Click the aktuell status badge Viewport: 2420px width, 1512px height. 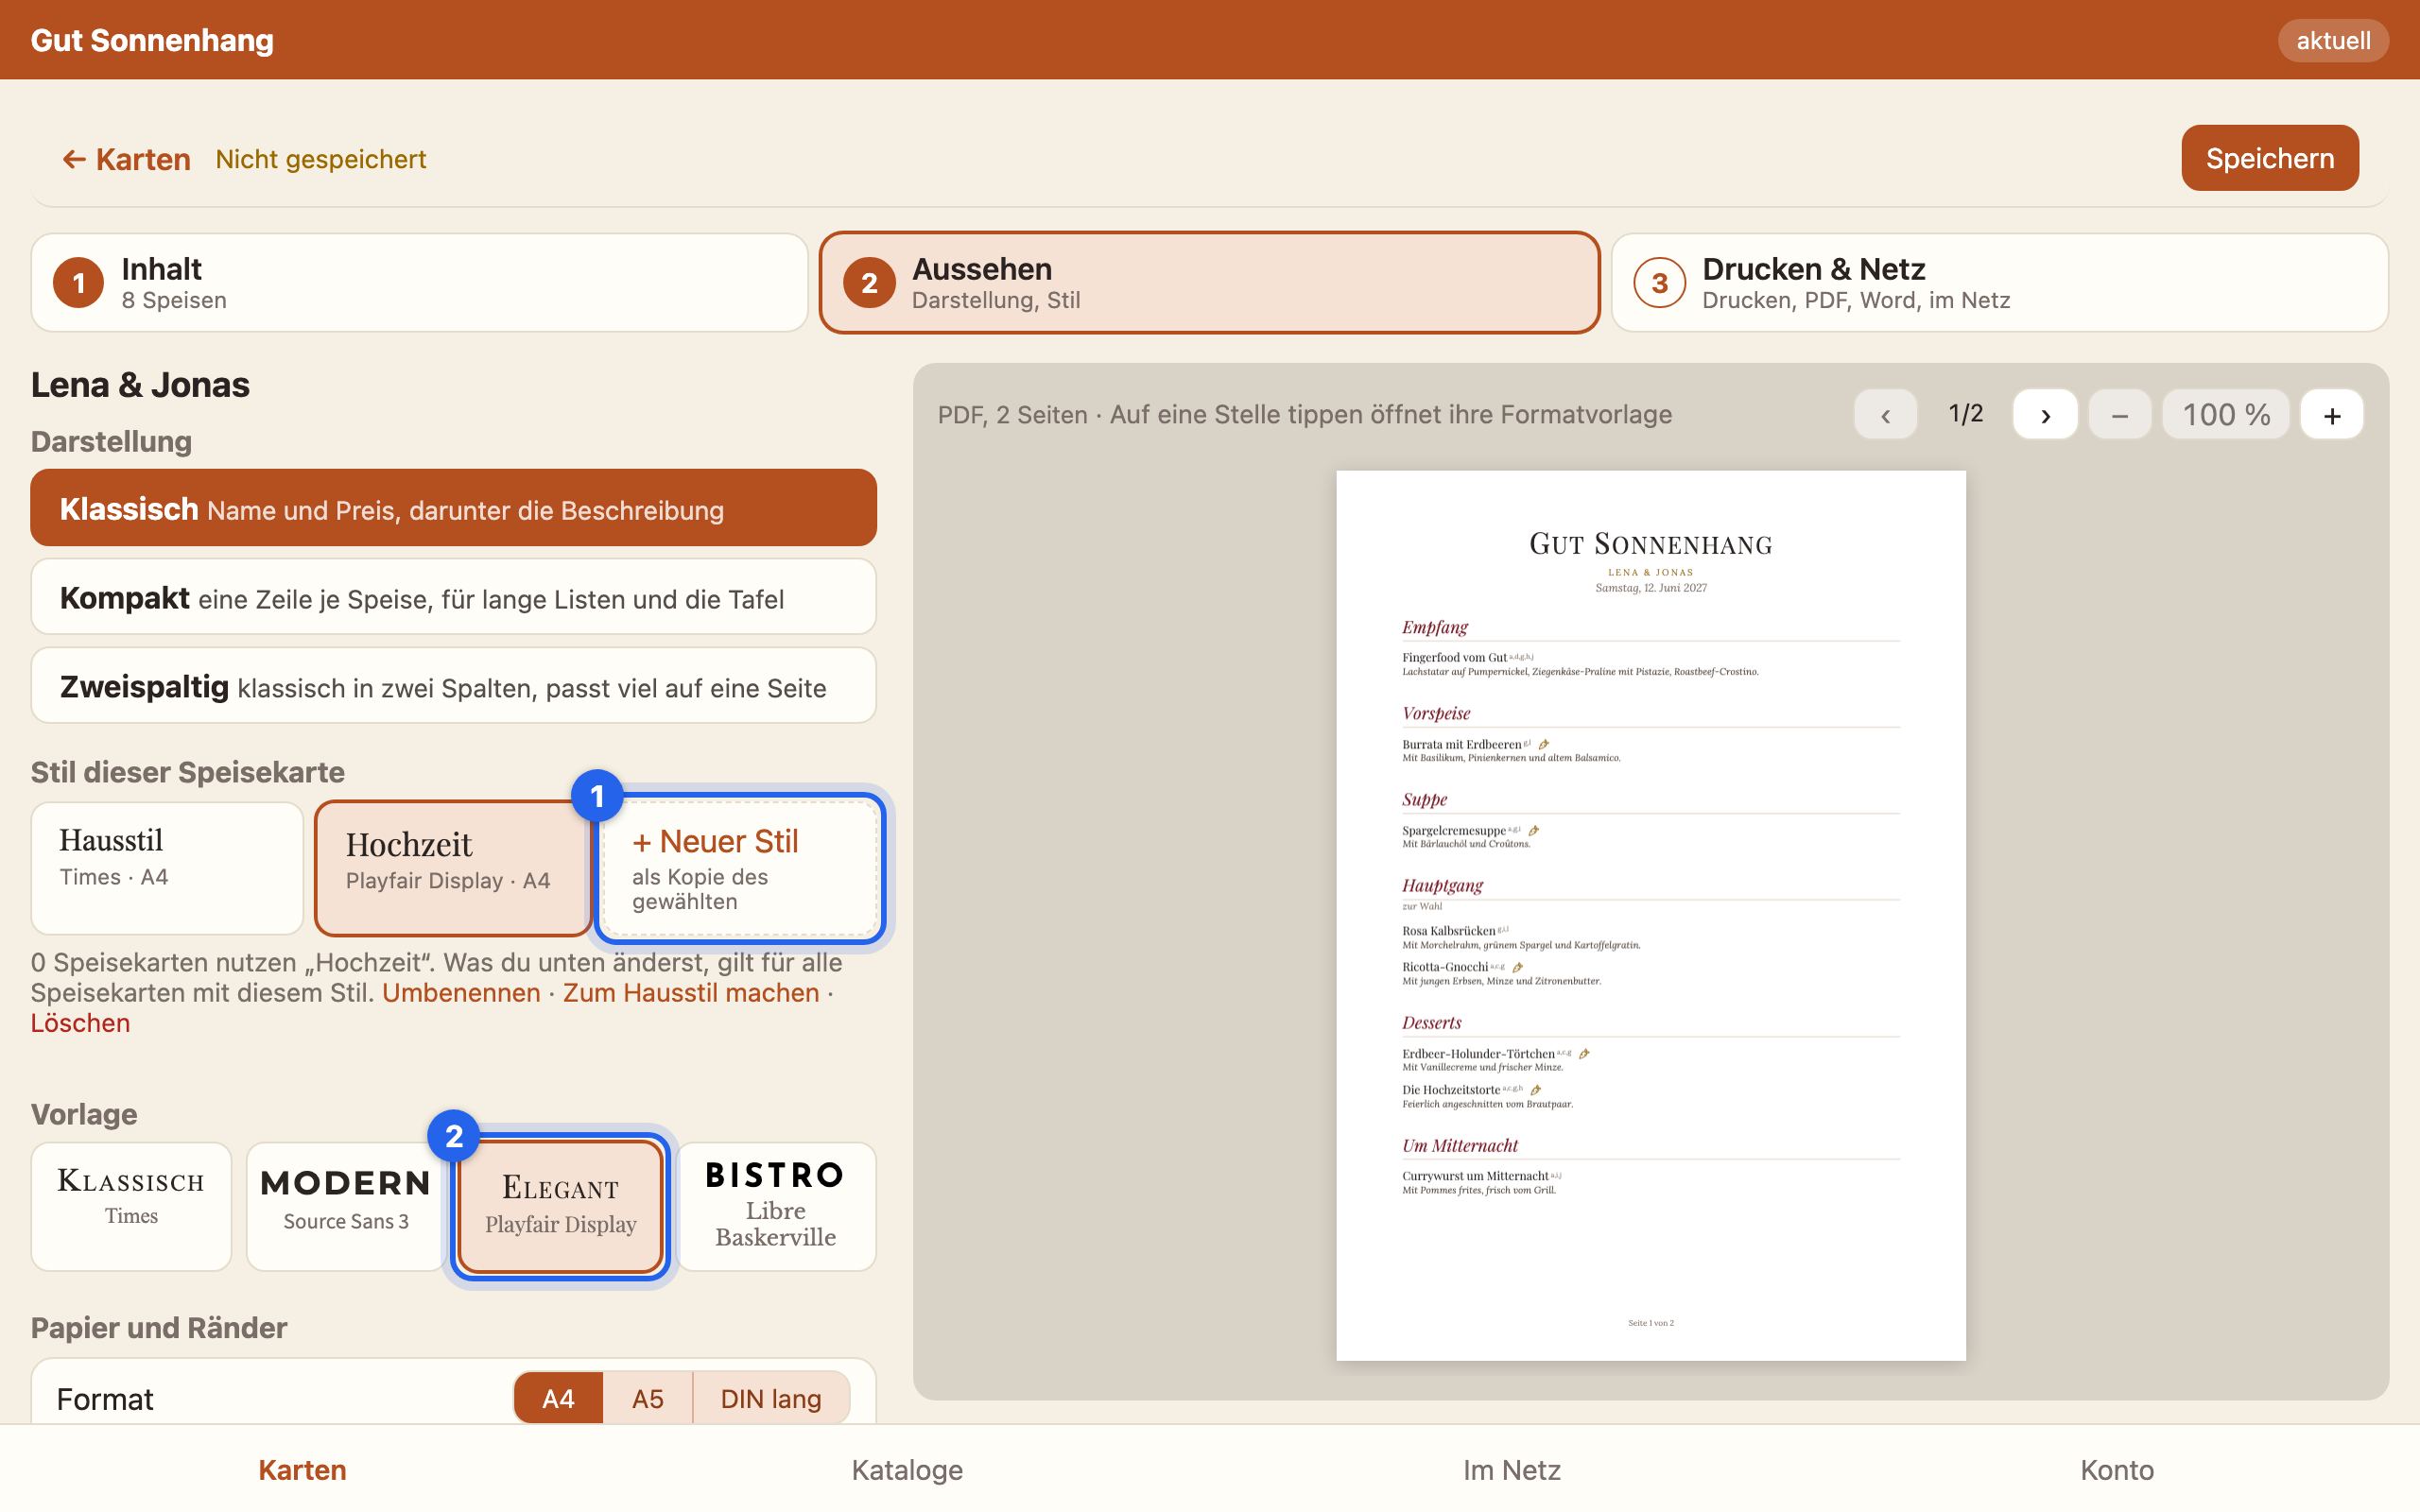2333,40
